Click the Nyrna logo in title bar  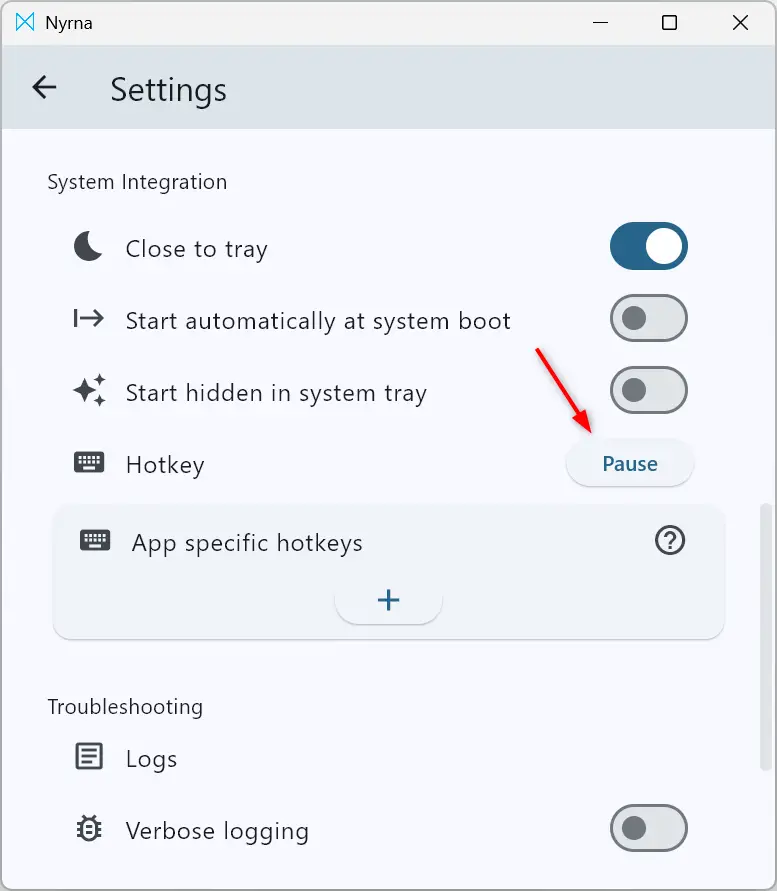pyautogui.click(x=24, y=22)
